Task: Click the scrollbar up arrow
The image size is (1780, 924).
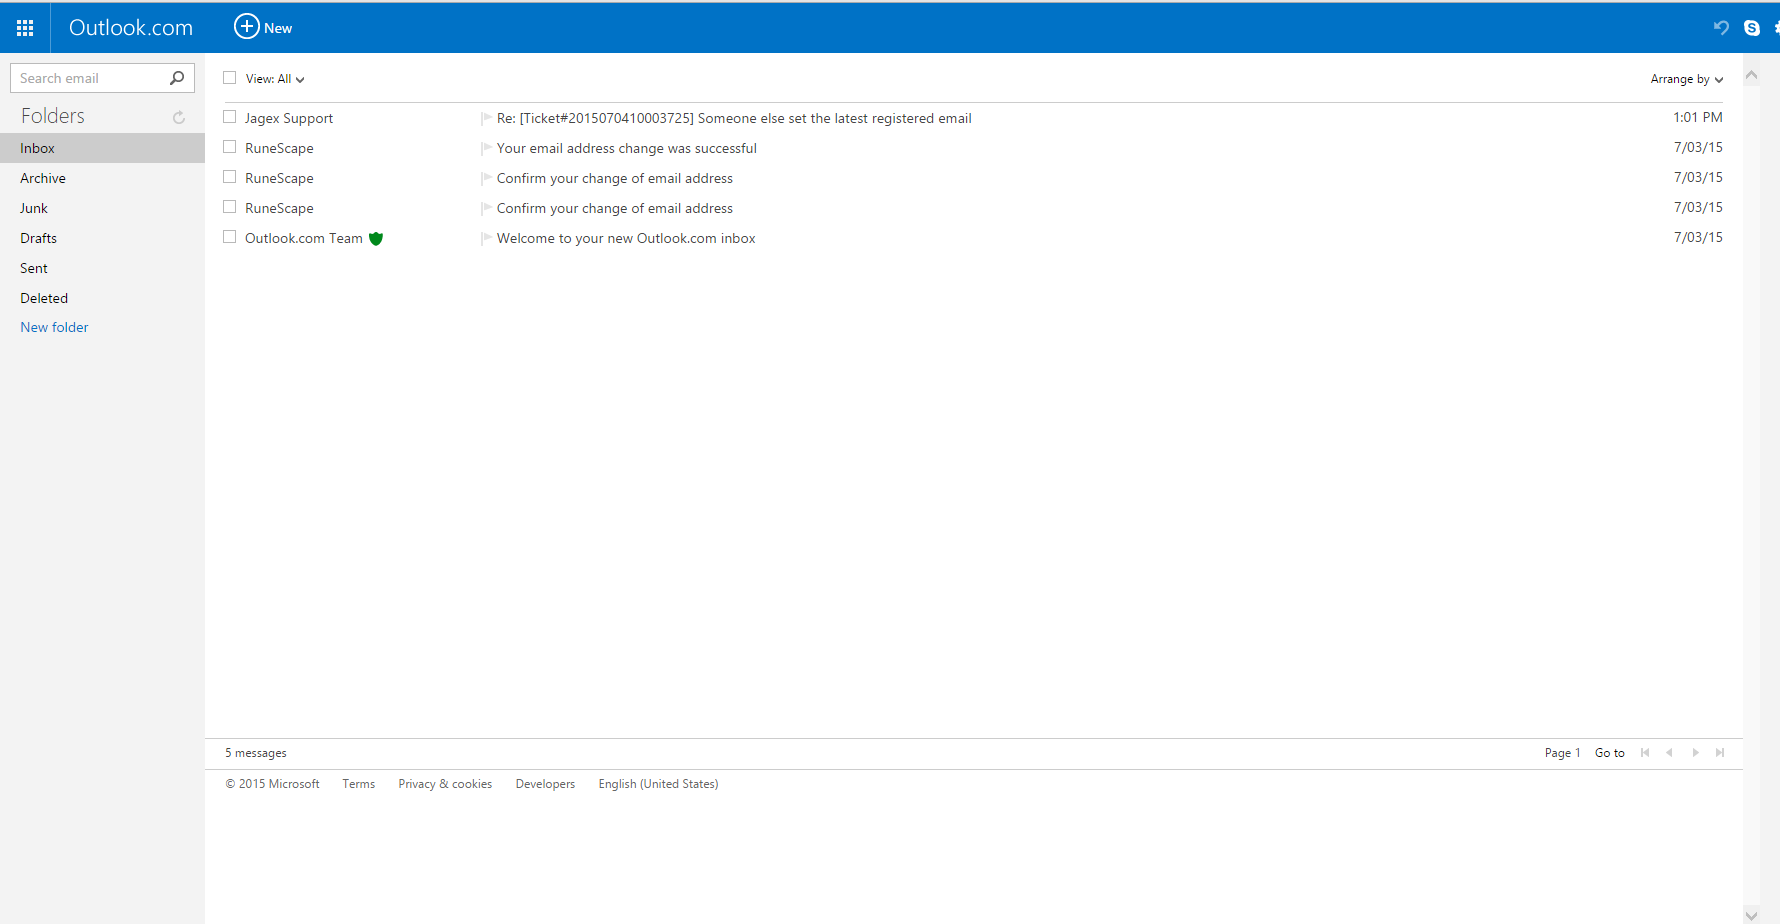Action: pyautogui.click(x=1751, y=75)
